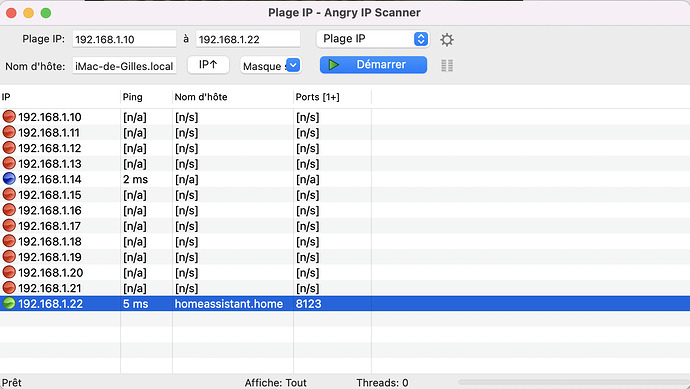Screen dimensions: 690x389
Task: Open preferences with the gear icon
Action: tap(447, 40)
